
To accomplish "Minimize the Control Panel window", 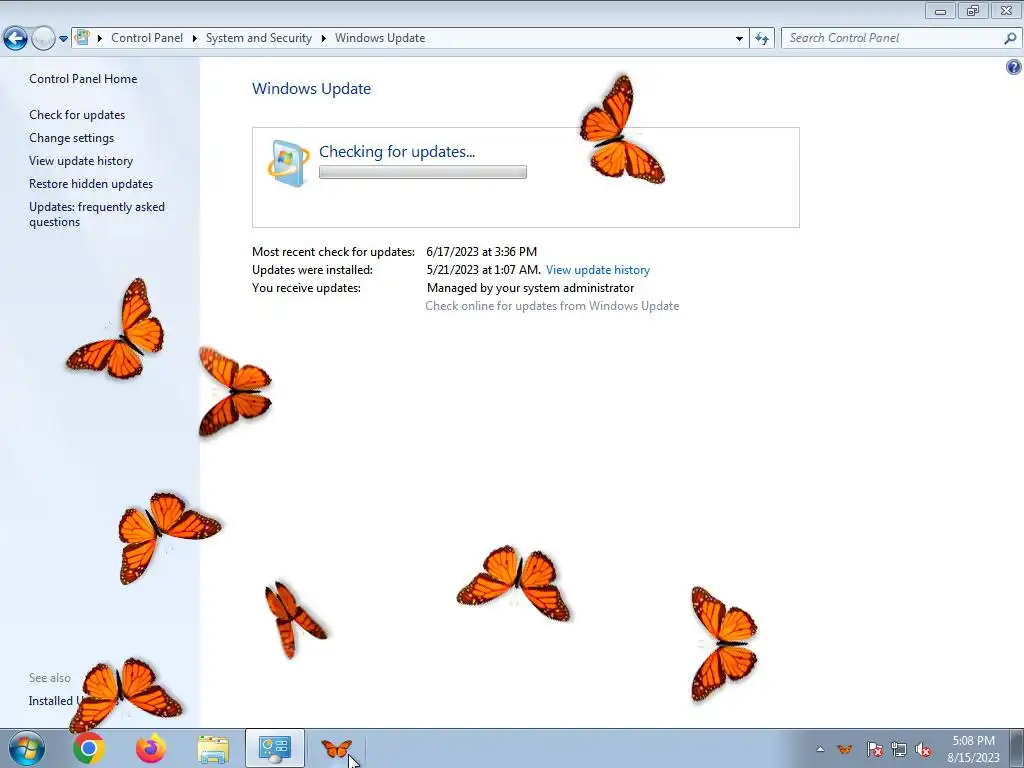I will [940, 10].
